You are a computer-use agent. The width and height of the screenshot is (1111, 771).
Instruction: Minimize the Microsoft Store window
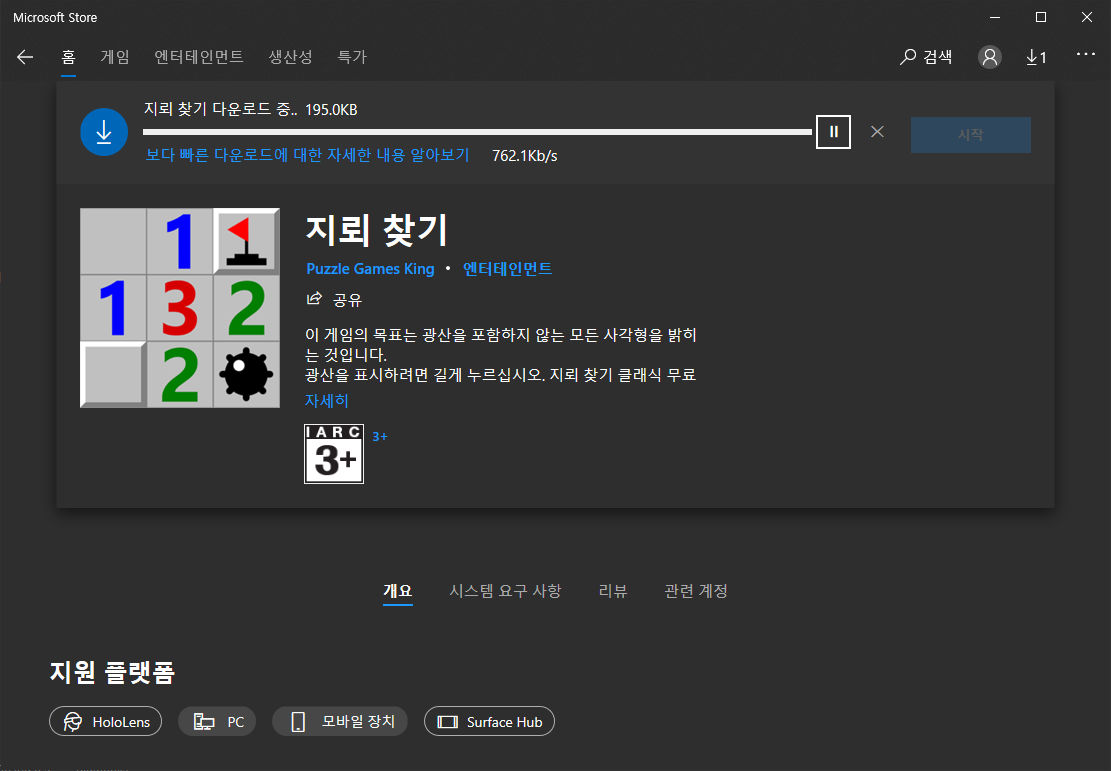995,17
